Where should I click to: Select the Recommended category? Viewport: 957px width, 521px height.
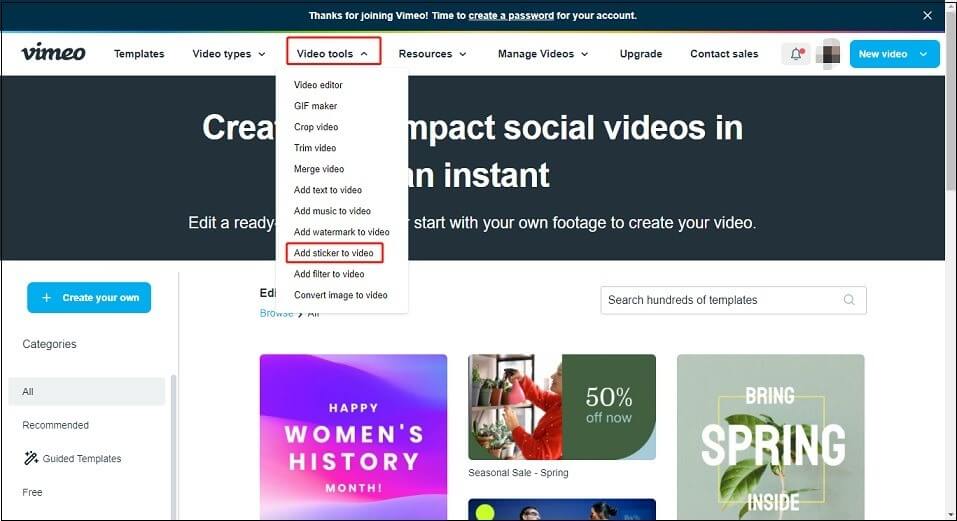[56, 425]
